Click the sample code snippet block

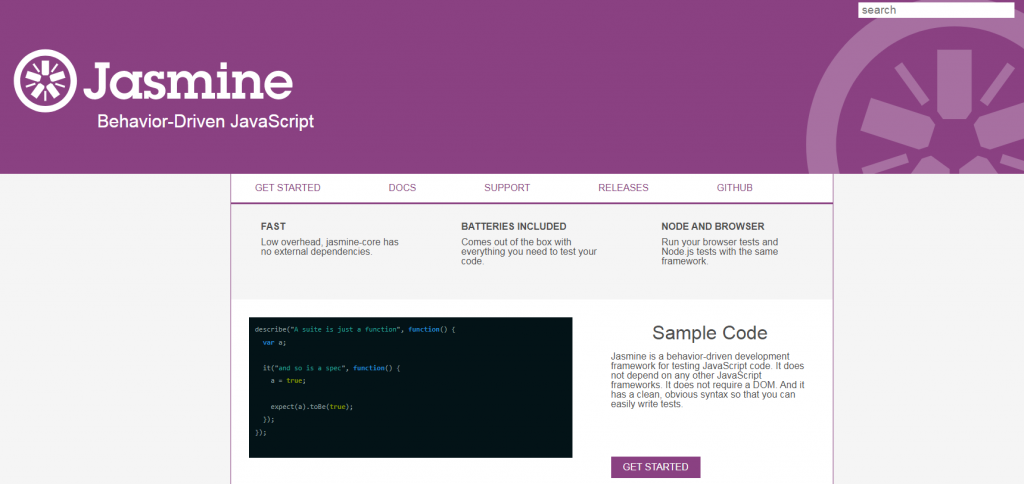click(411, 387)
